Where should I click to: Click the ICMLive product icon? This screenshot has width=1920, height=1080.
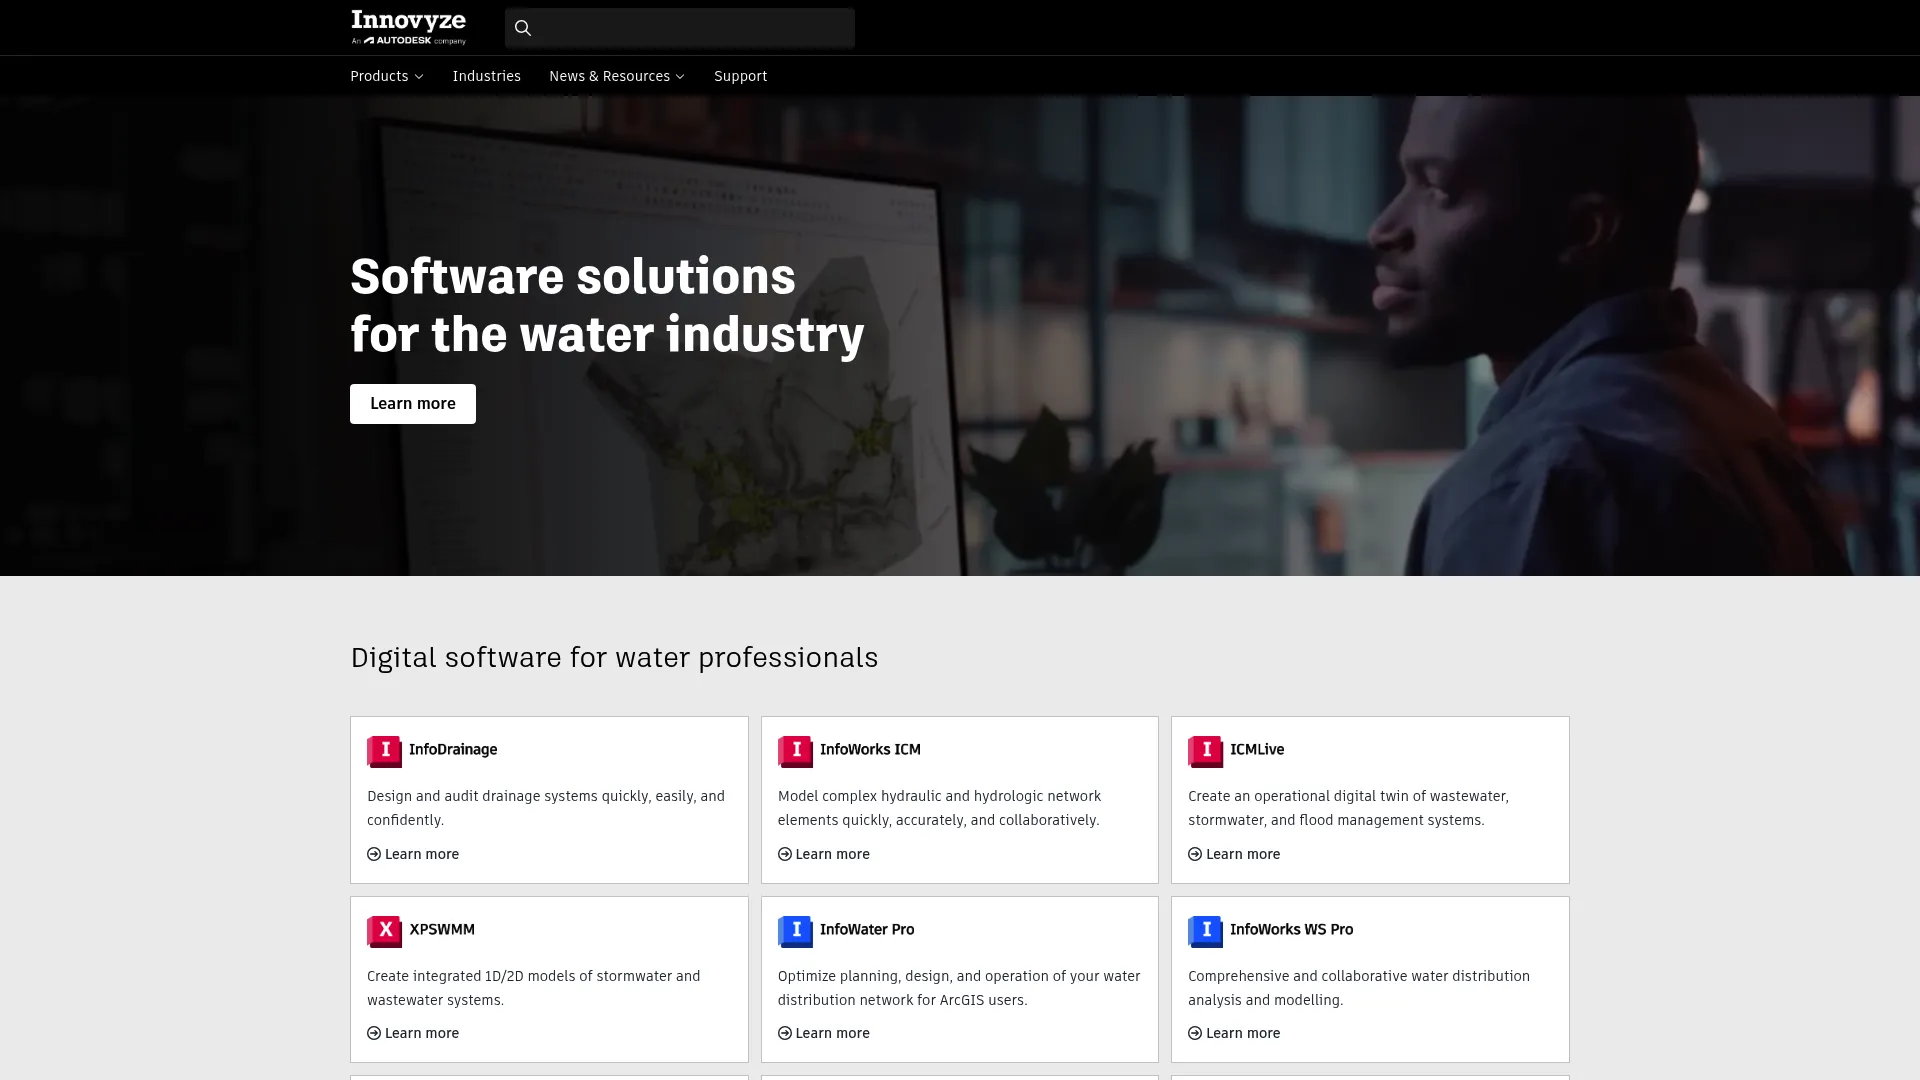tap(1205, 751)
